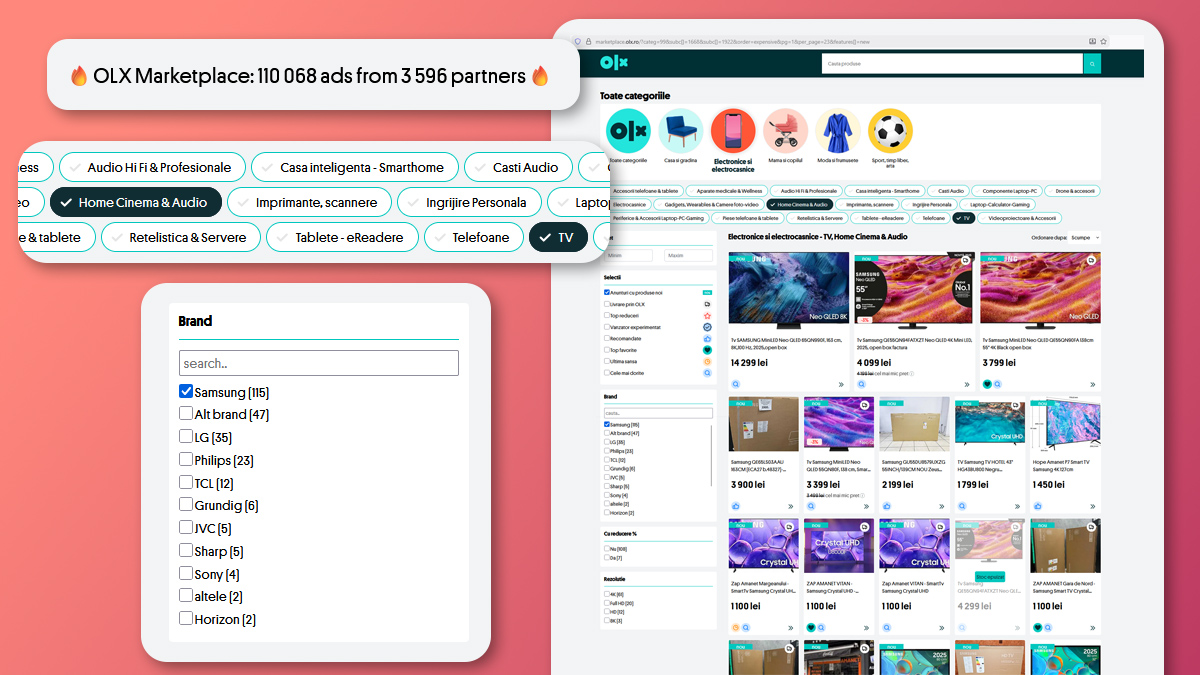Click double-arrow icon on the 3 799 lei card
The image size is (1200, 675).
1093,384
